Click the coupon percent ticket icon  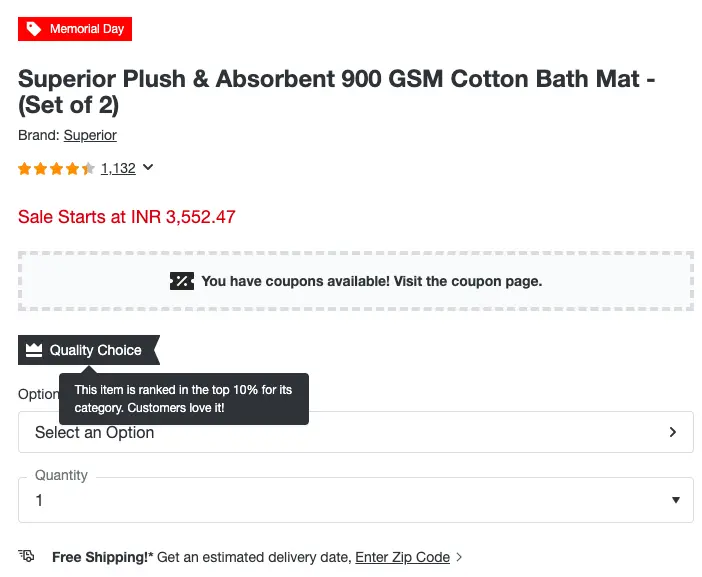click(x=182, y=281)
